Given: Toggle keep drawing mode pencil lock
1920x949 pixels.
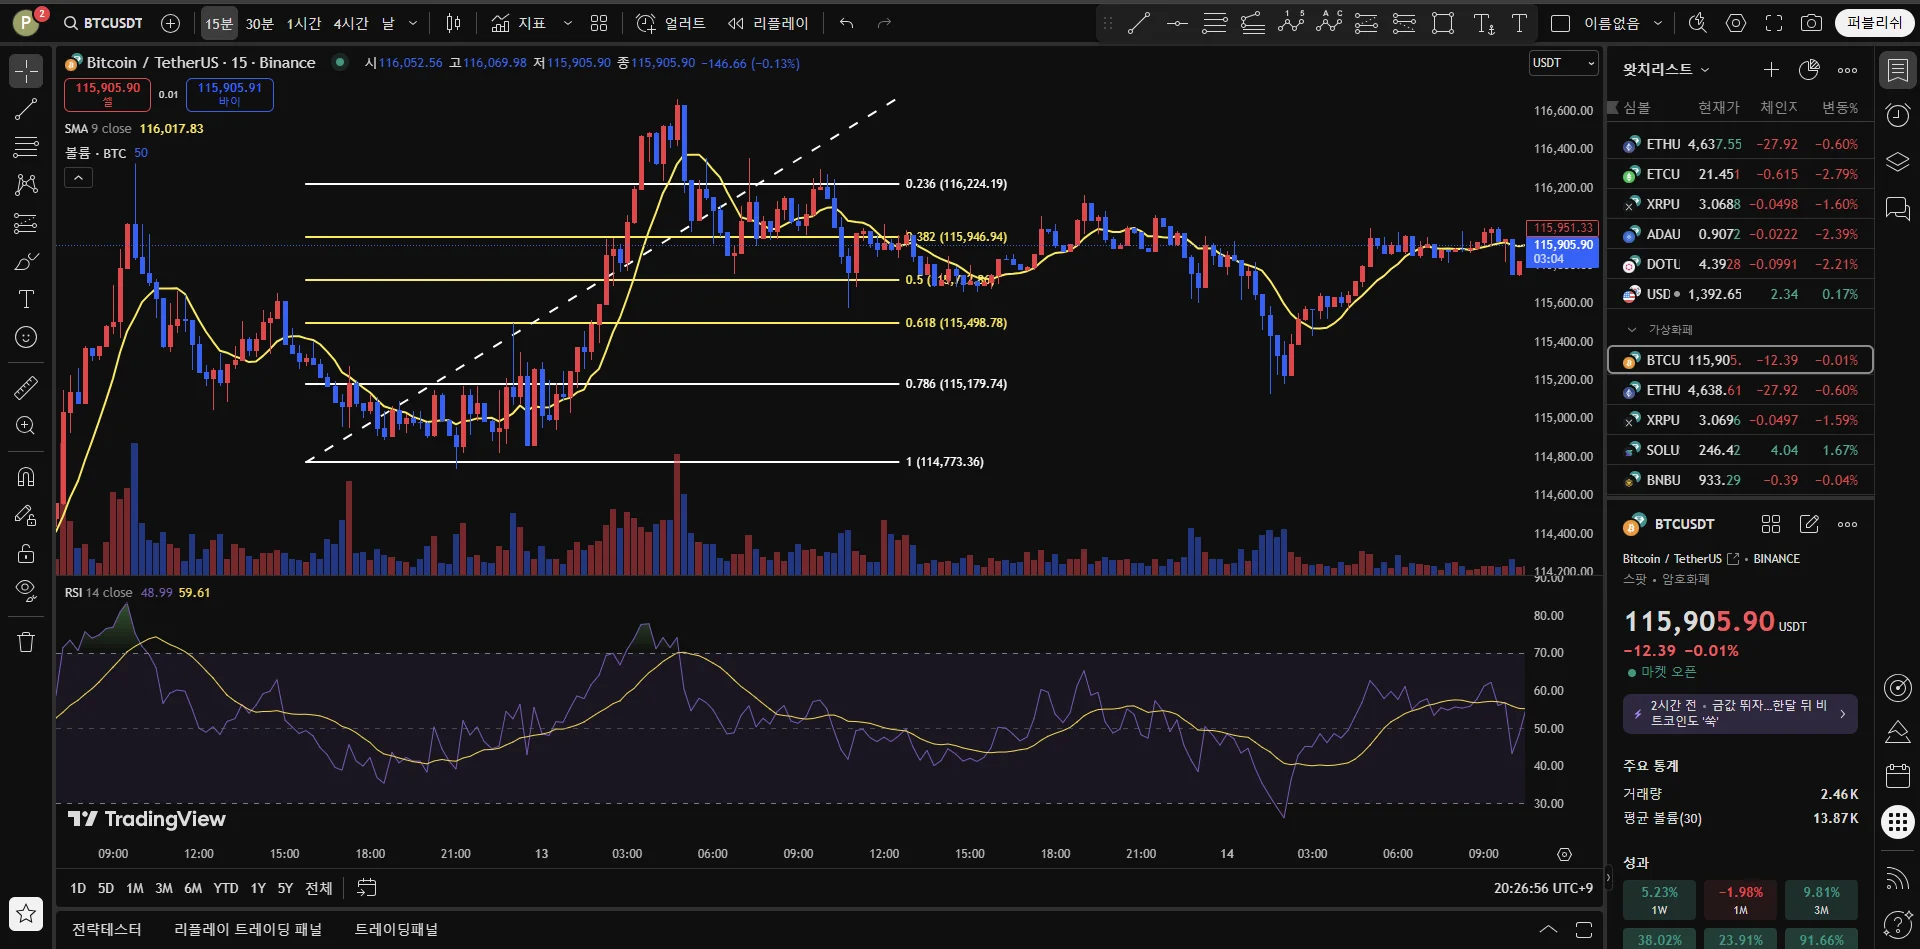Looking at the screenshot, I should (x=26, y=515).
